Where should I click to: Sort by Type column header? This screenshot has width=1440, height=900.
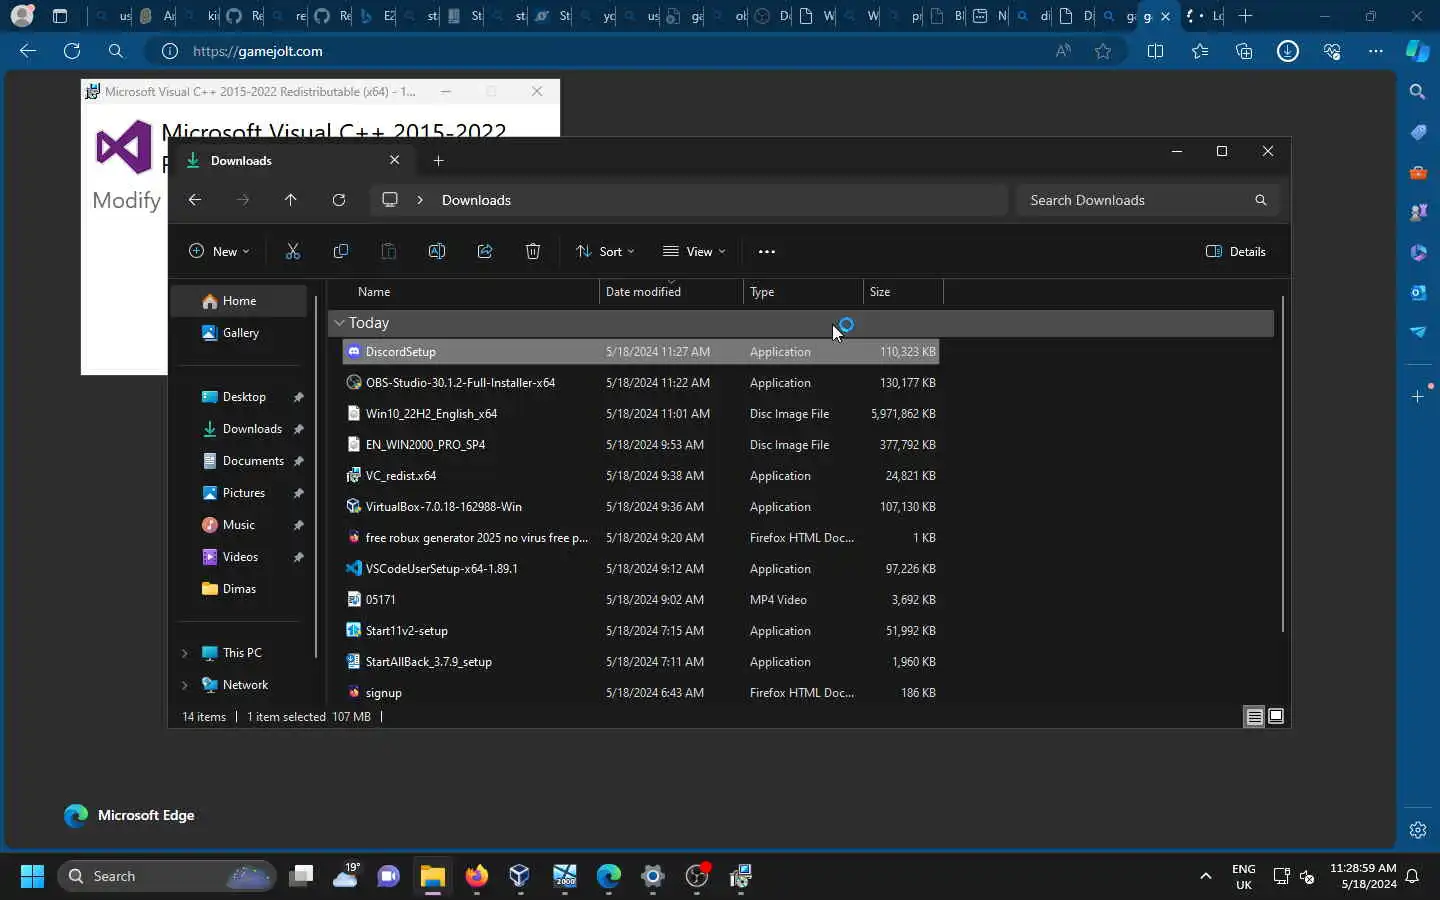tap(804, 292)
